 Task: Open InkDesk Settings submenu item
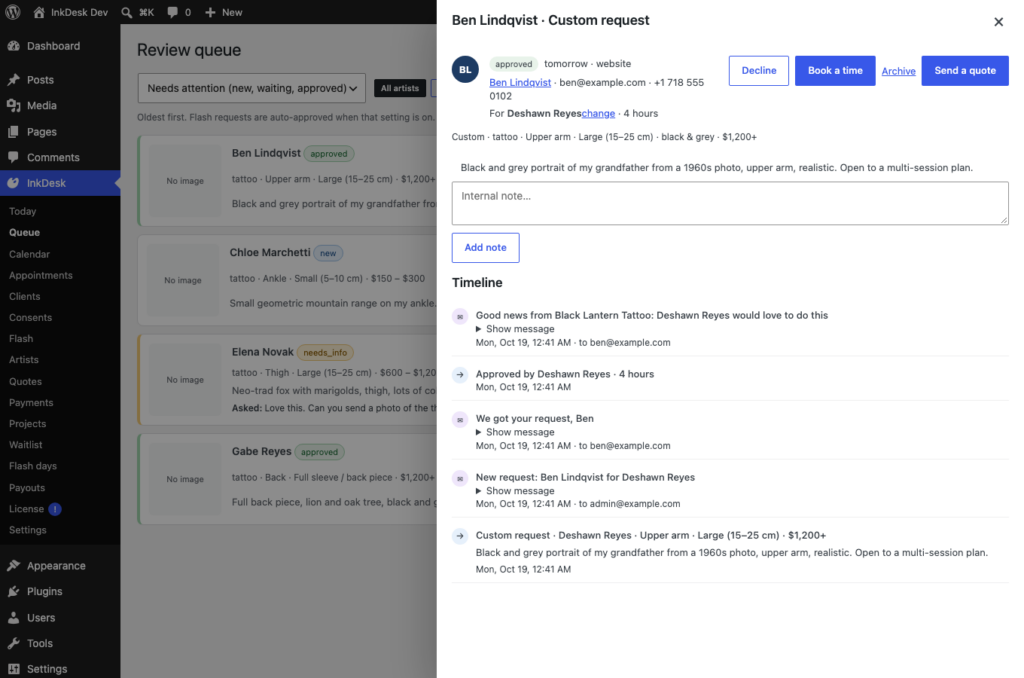pyautogui.click(x=27, y=530)
